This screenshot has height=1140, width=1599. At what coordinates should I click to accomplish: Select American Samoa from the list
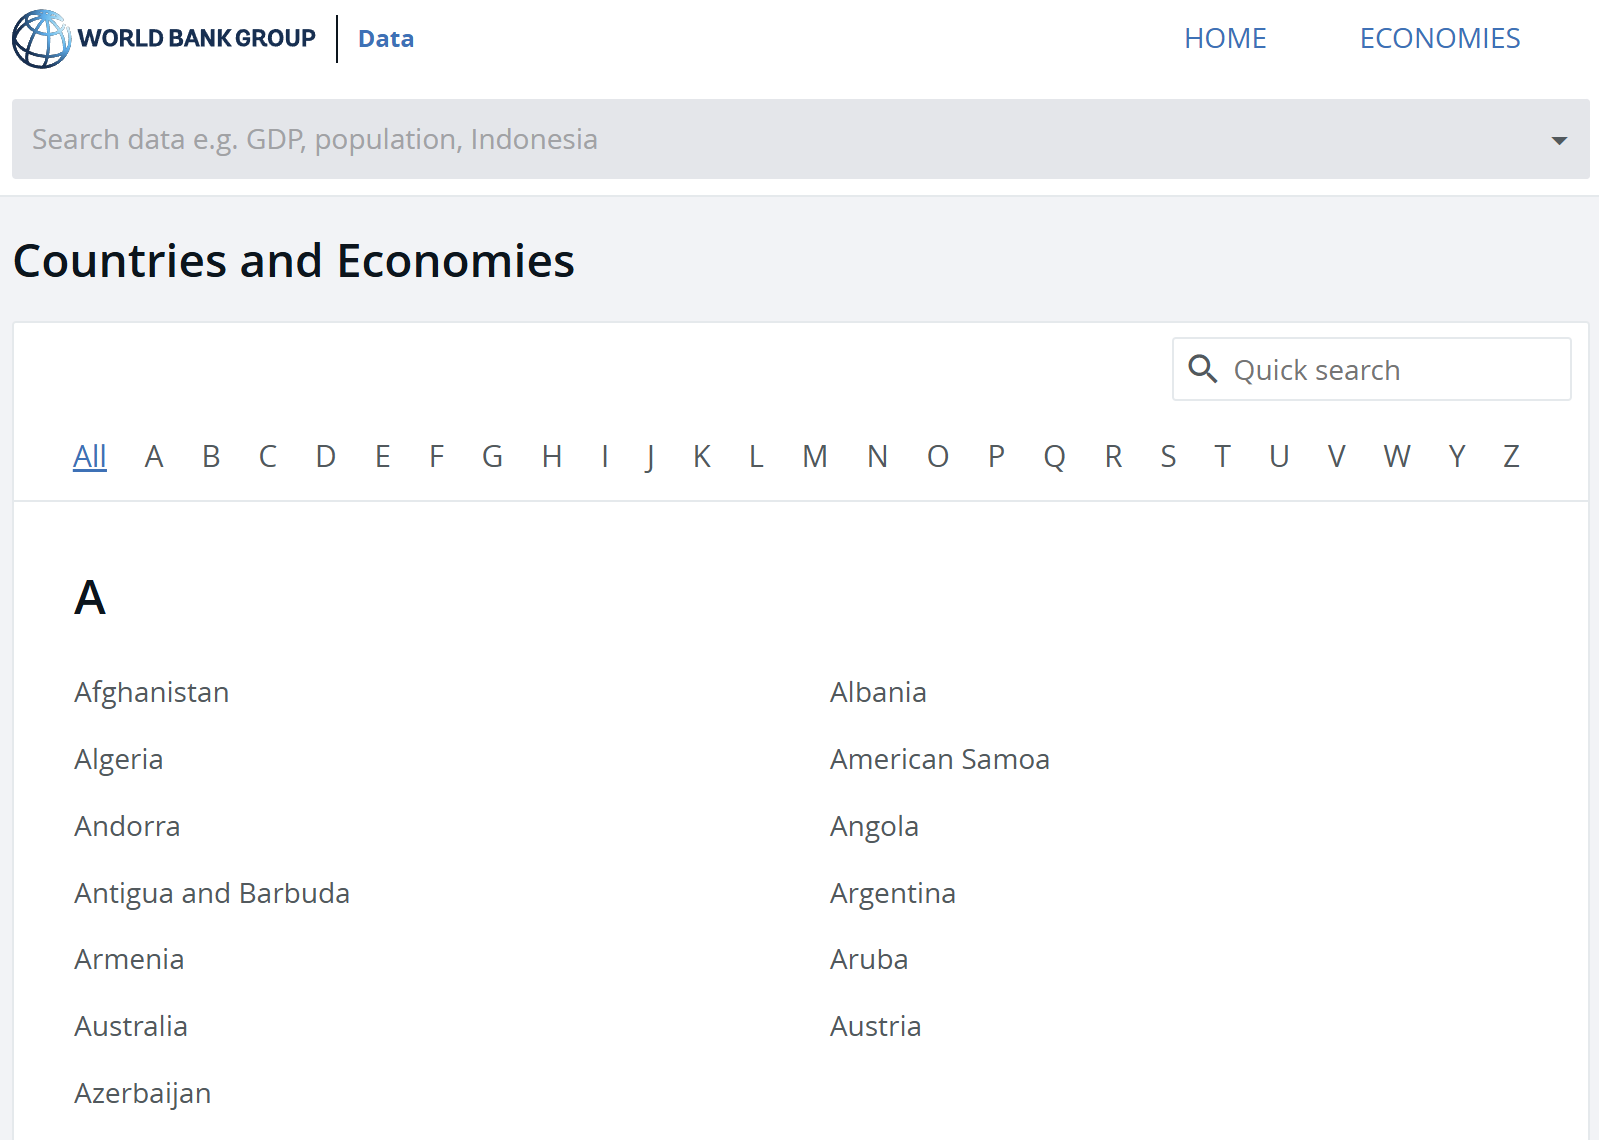pyautogui.click(x=939, y=758)
